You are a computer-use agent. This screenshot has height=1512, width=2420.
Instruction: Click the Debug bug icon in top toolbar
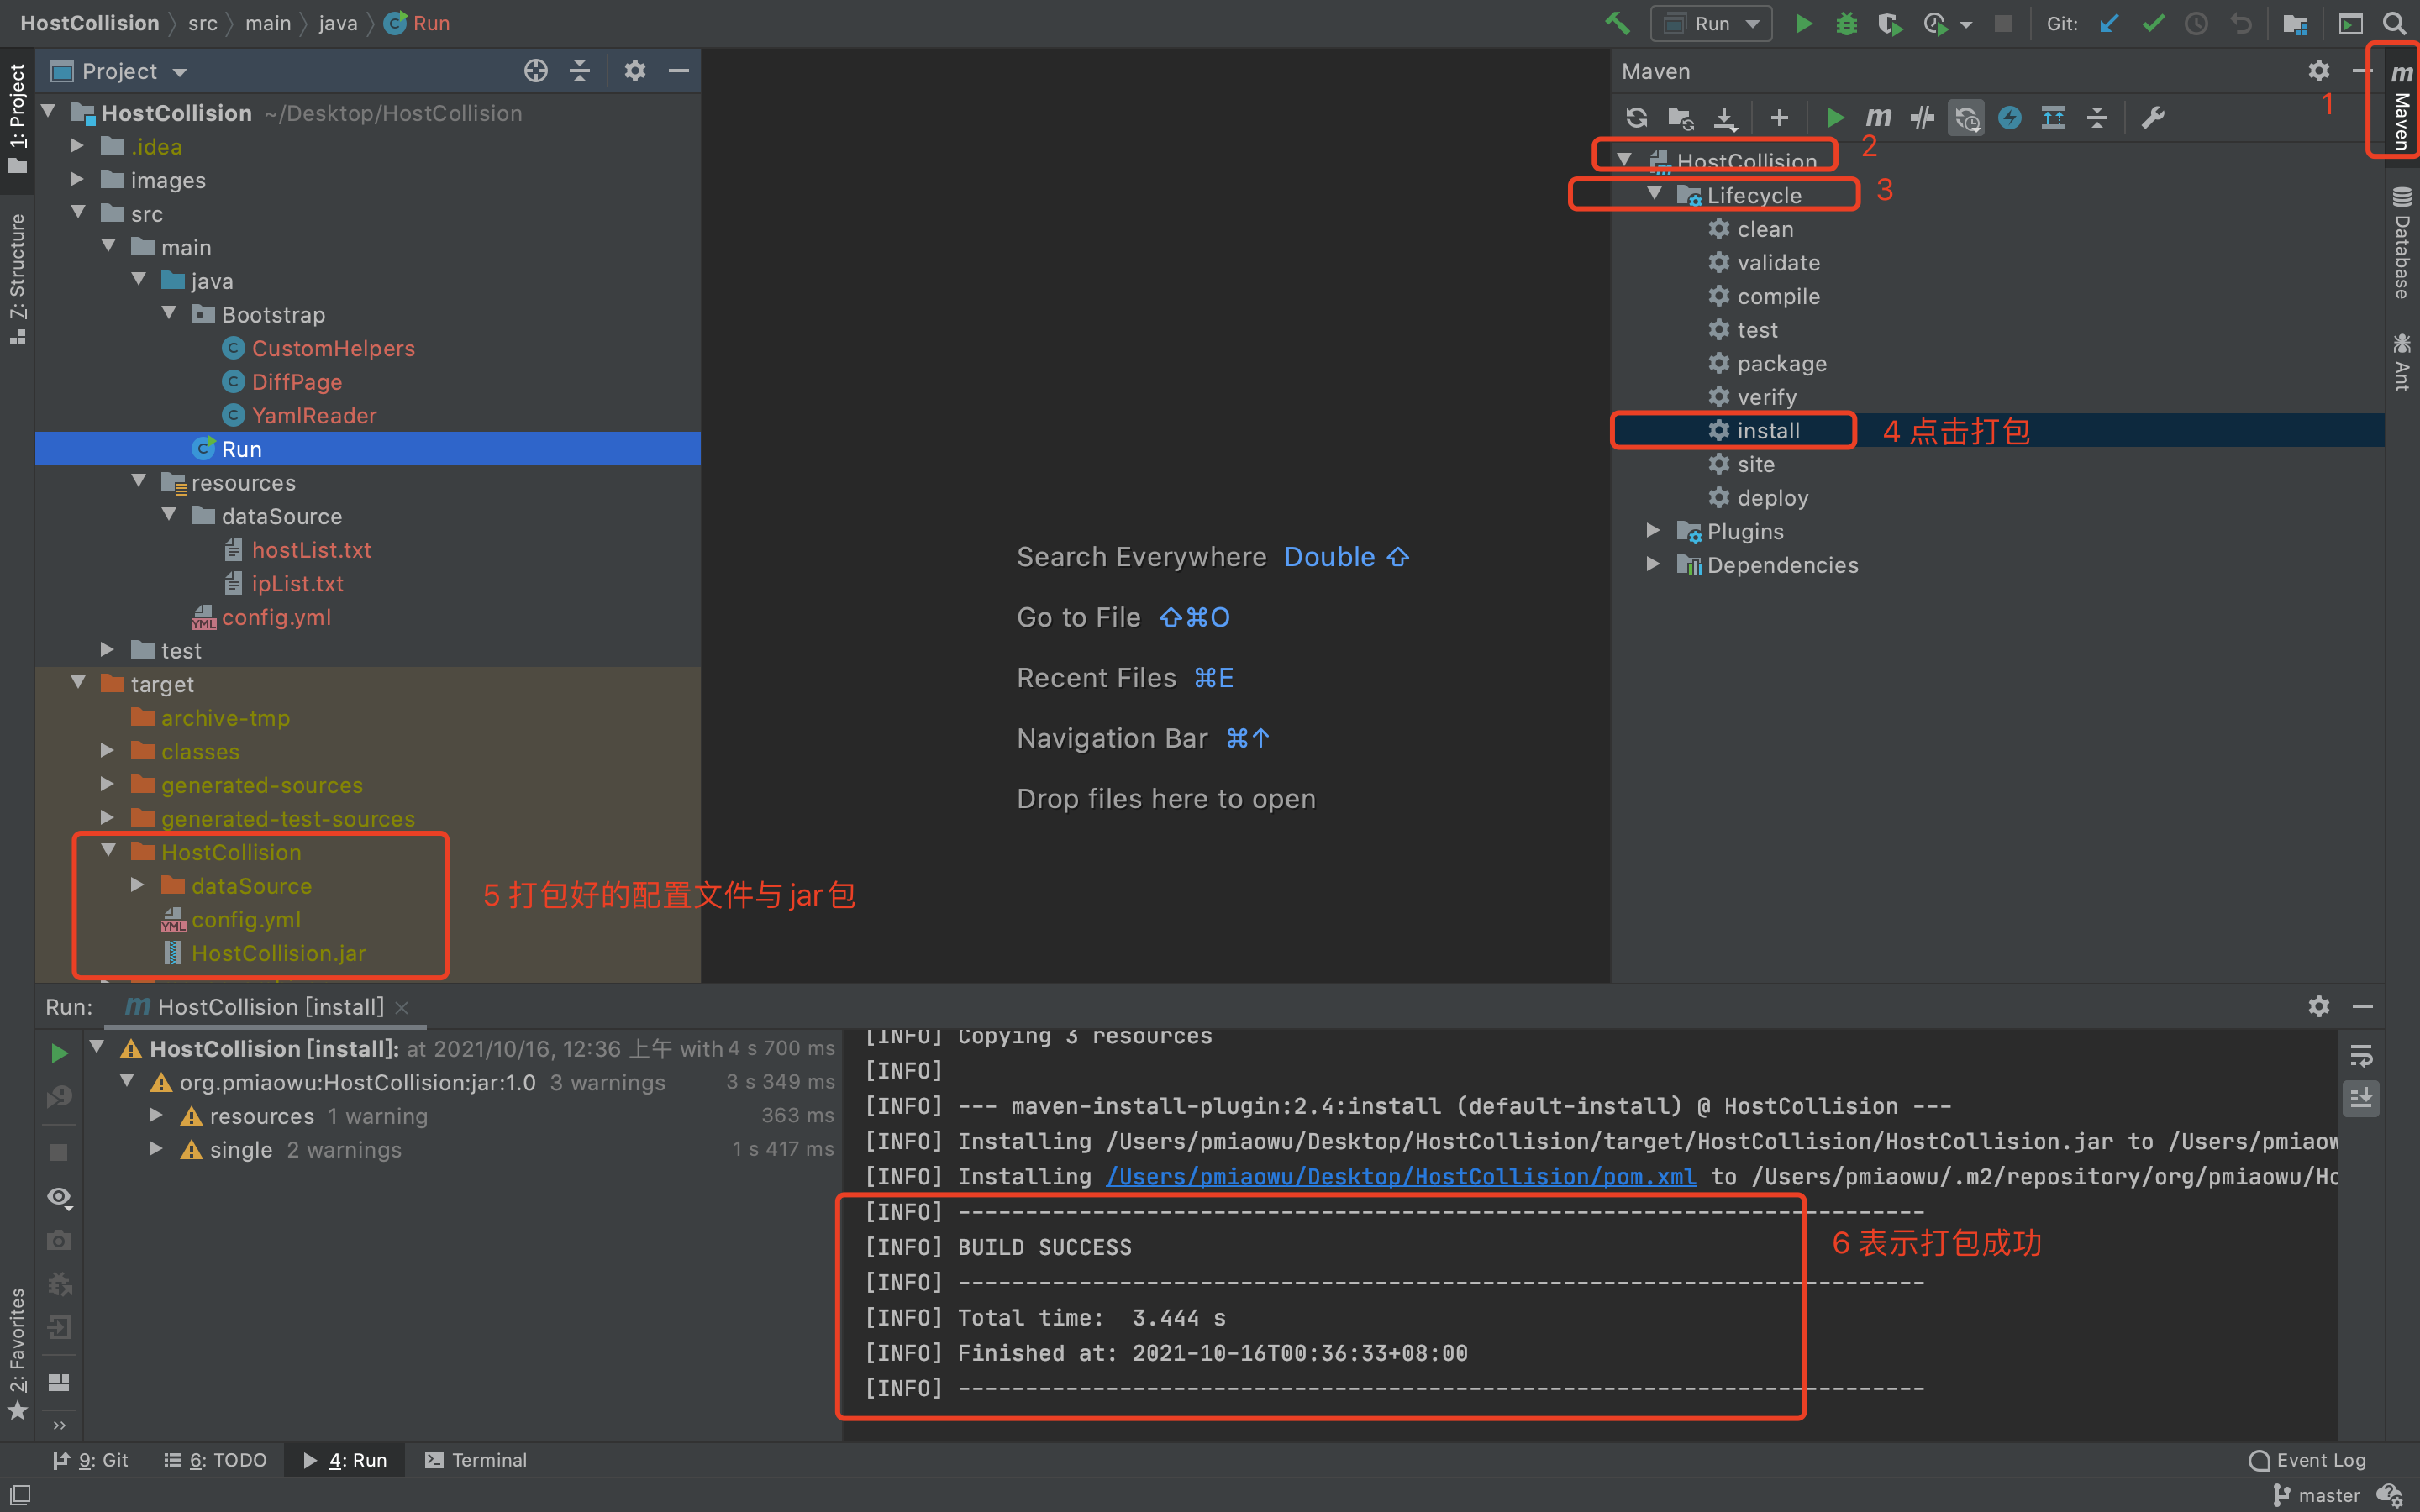pyautogui.click(x=1846, y=23)
